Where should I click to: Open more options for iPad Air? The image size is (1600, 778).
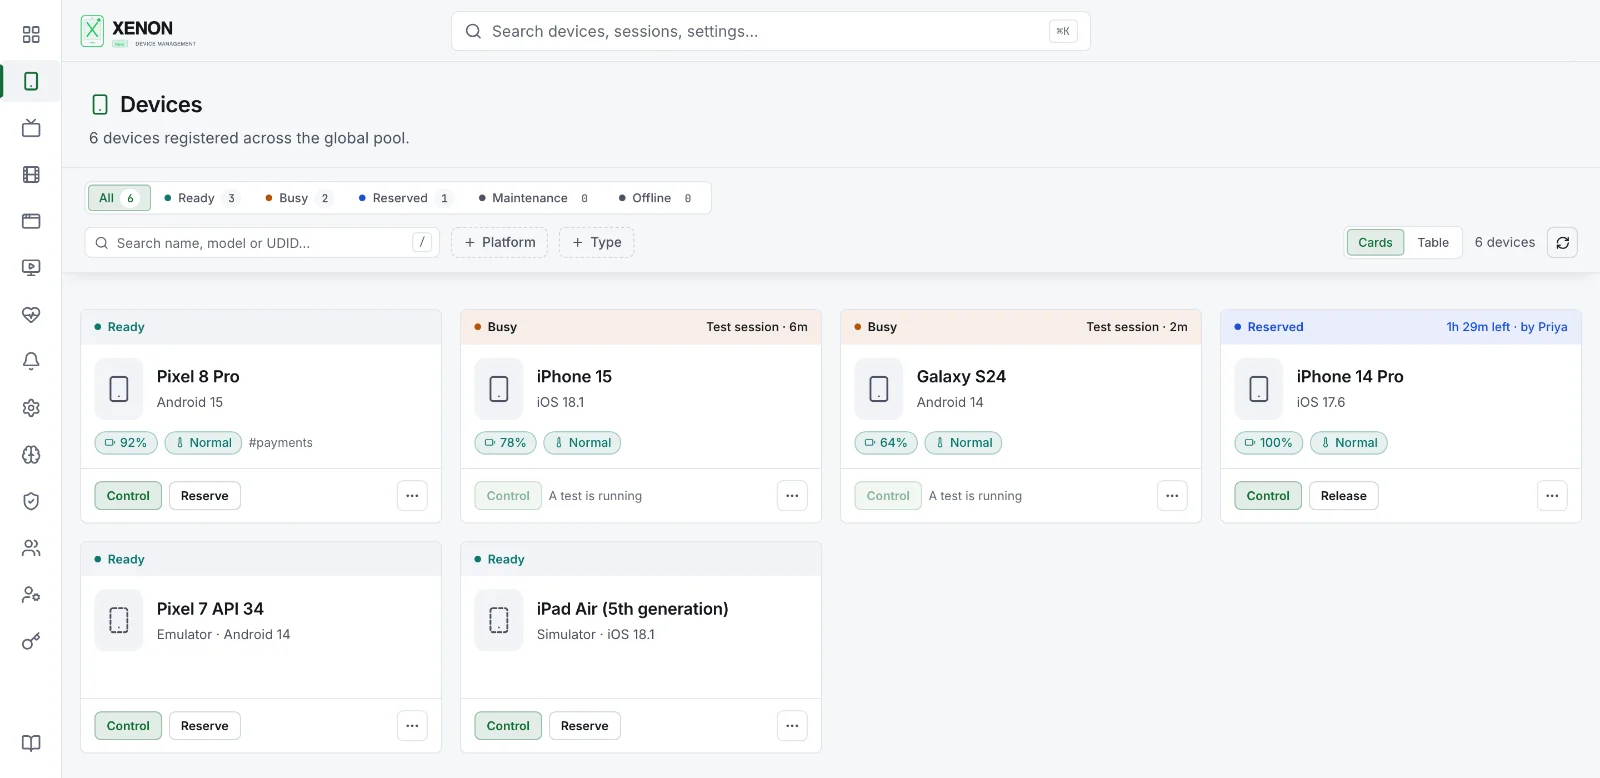coord(792,726)
